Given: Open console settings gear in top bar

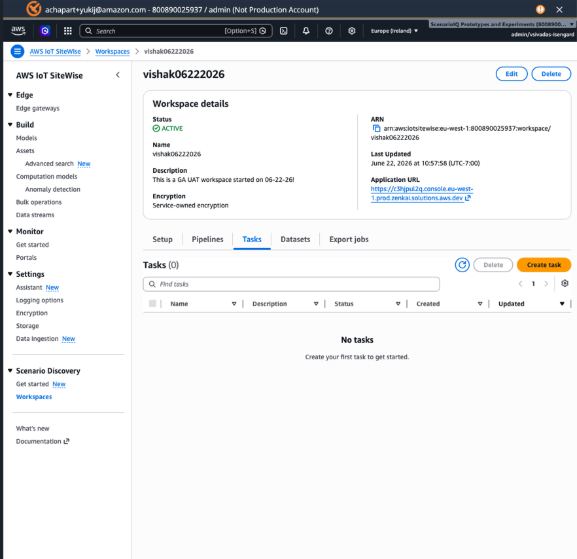Looking at the screenshot, I should (x=351, y=31).
